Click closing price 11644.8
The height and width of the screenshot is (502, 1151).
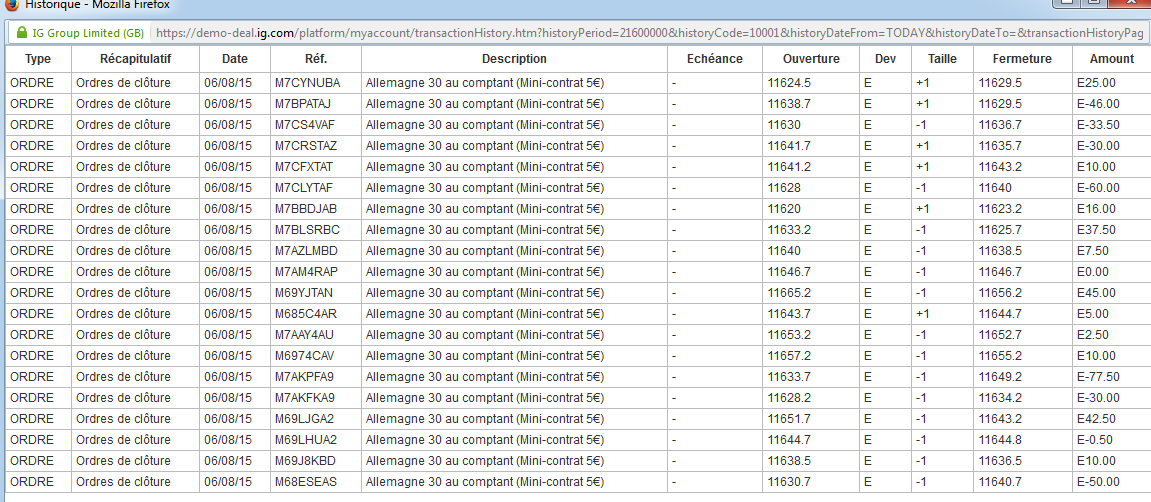(1001, 440)
